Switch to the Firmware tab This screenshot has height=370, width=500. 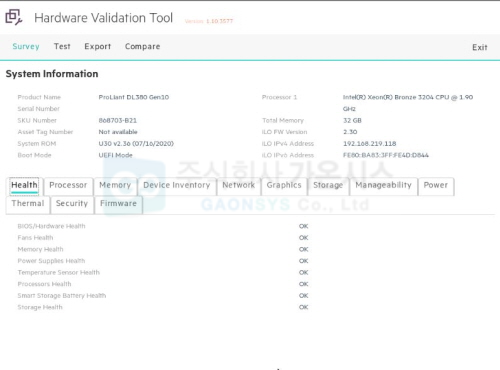pos(119,204)
